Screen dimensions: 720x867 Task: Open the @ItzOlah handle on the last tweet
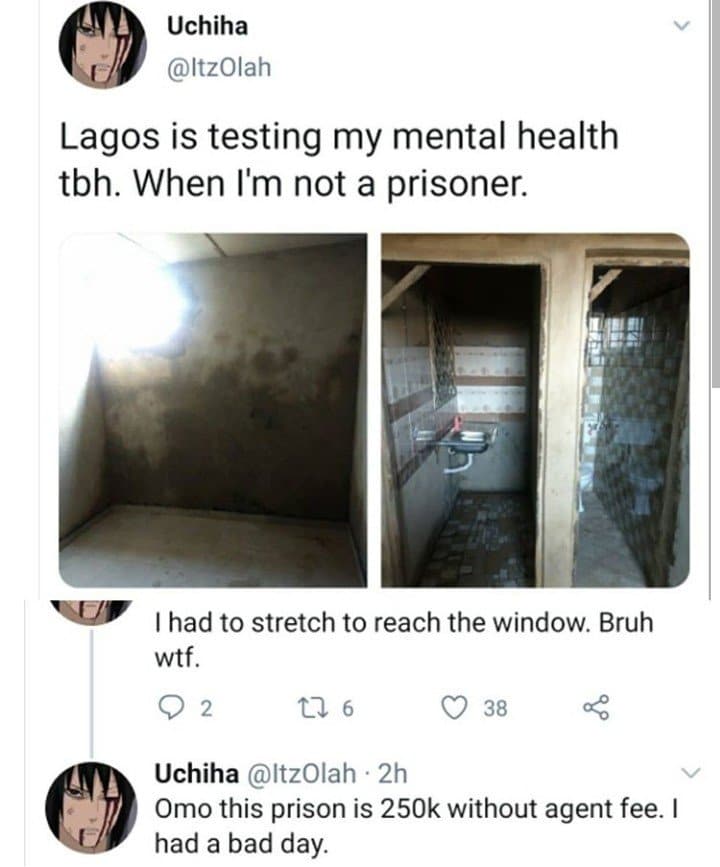coord(301,773)
